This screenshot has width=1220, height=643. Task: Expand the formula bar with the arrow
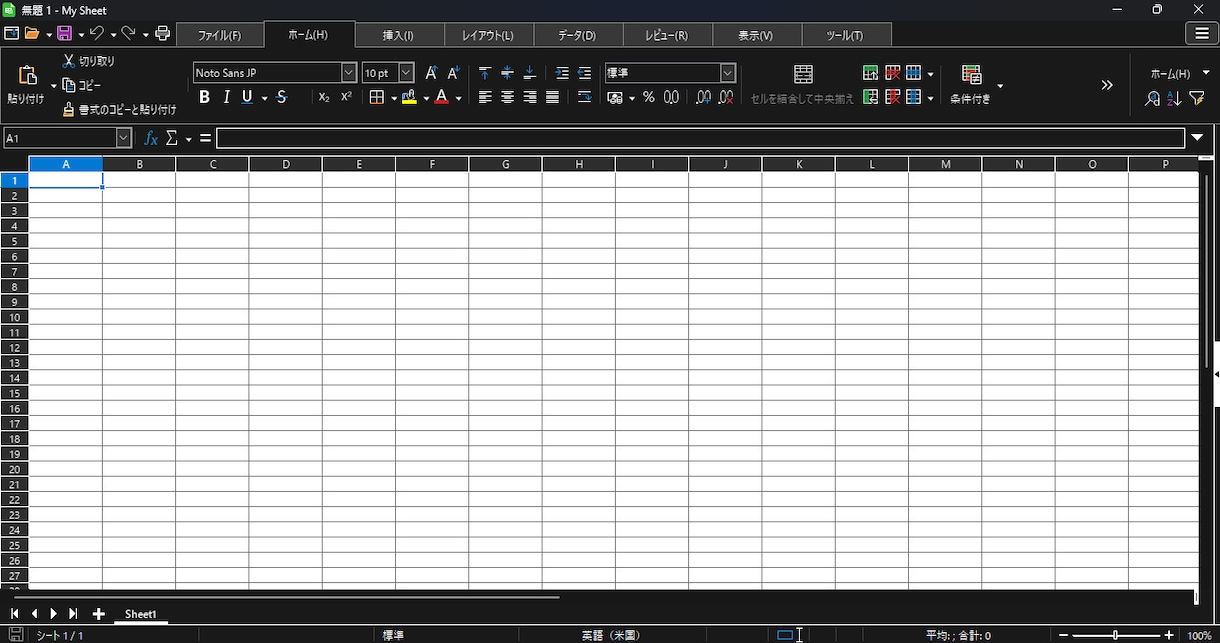[1198, 138]
